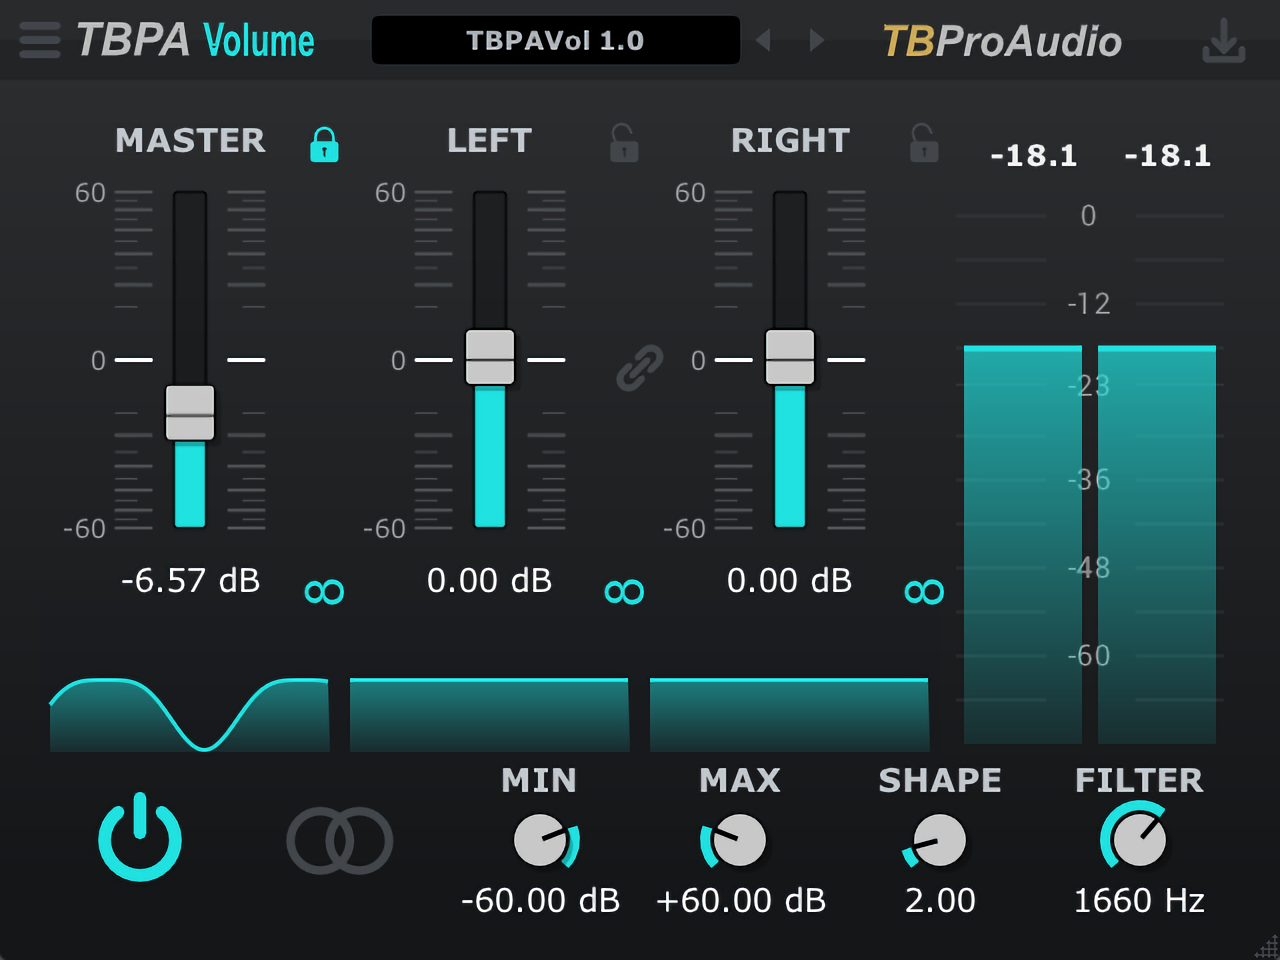Toggle the Master channel lock
1280x960 pixels.
tap(324, 144)
